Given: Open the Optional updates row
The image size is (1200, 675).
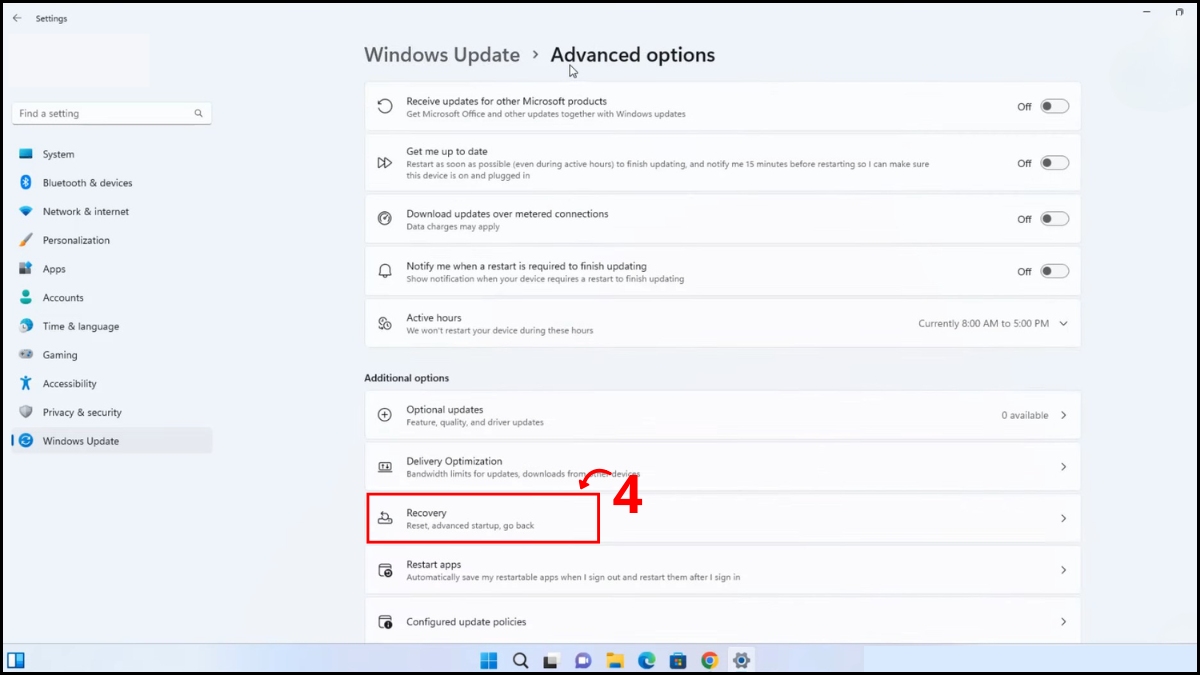Looking at the screenshot, I should 723,415.
